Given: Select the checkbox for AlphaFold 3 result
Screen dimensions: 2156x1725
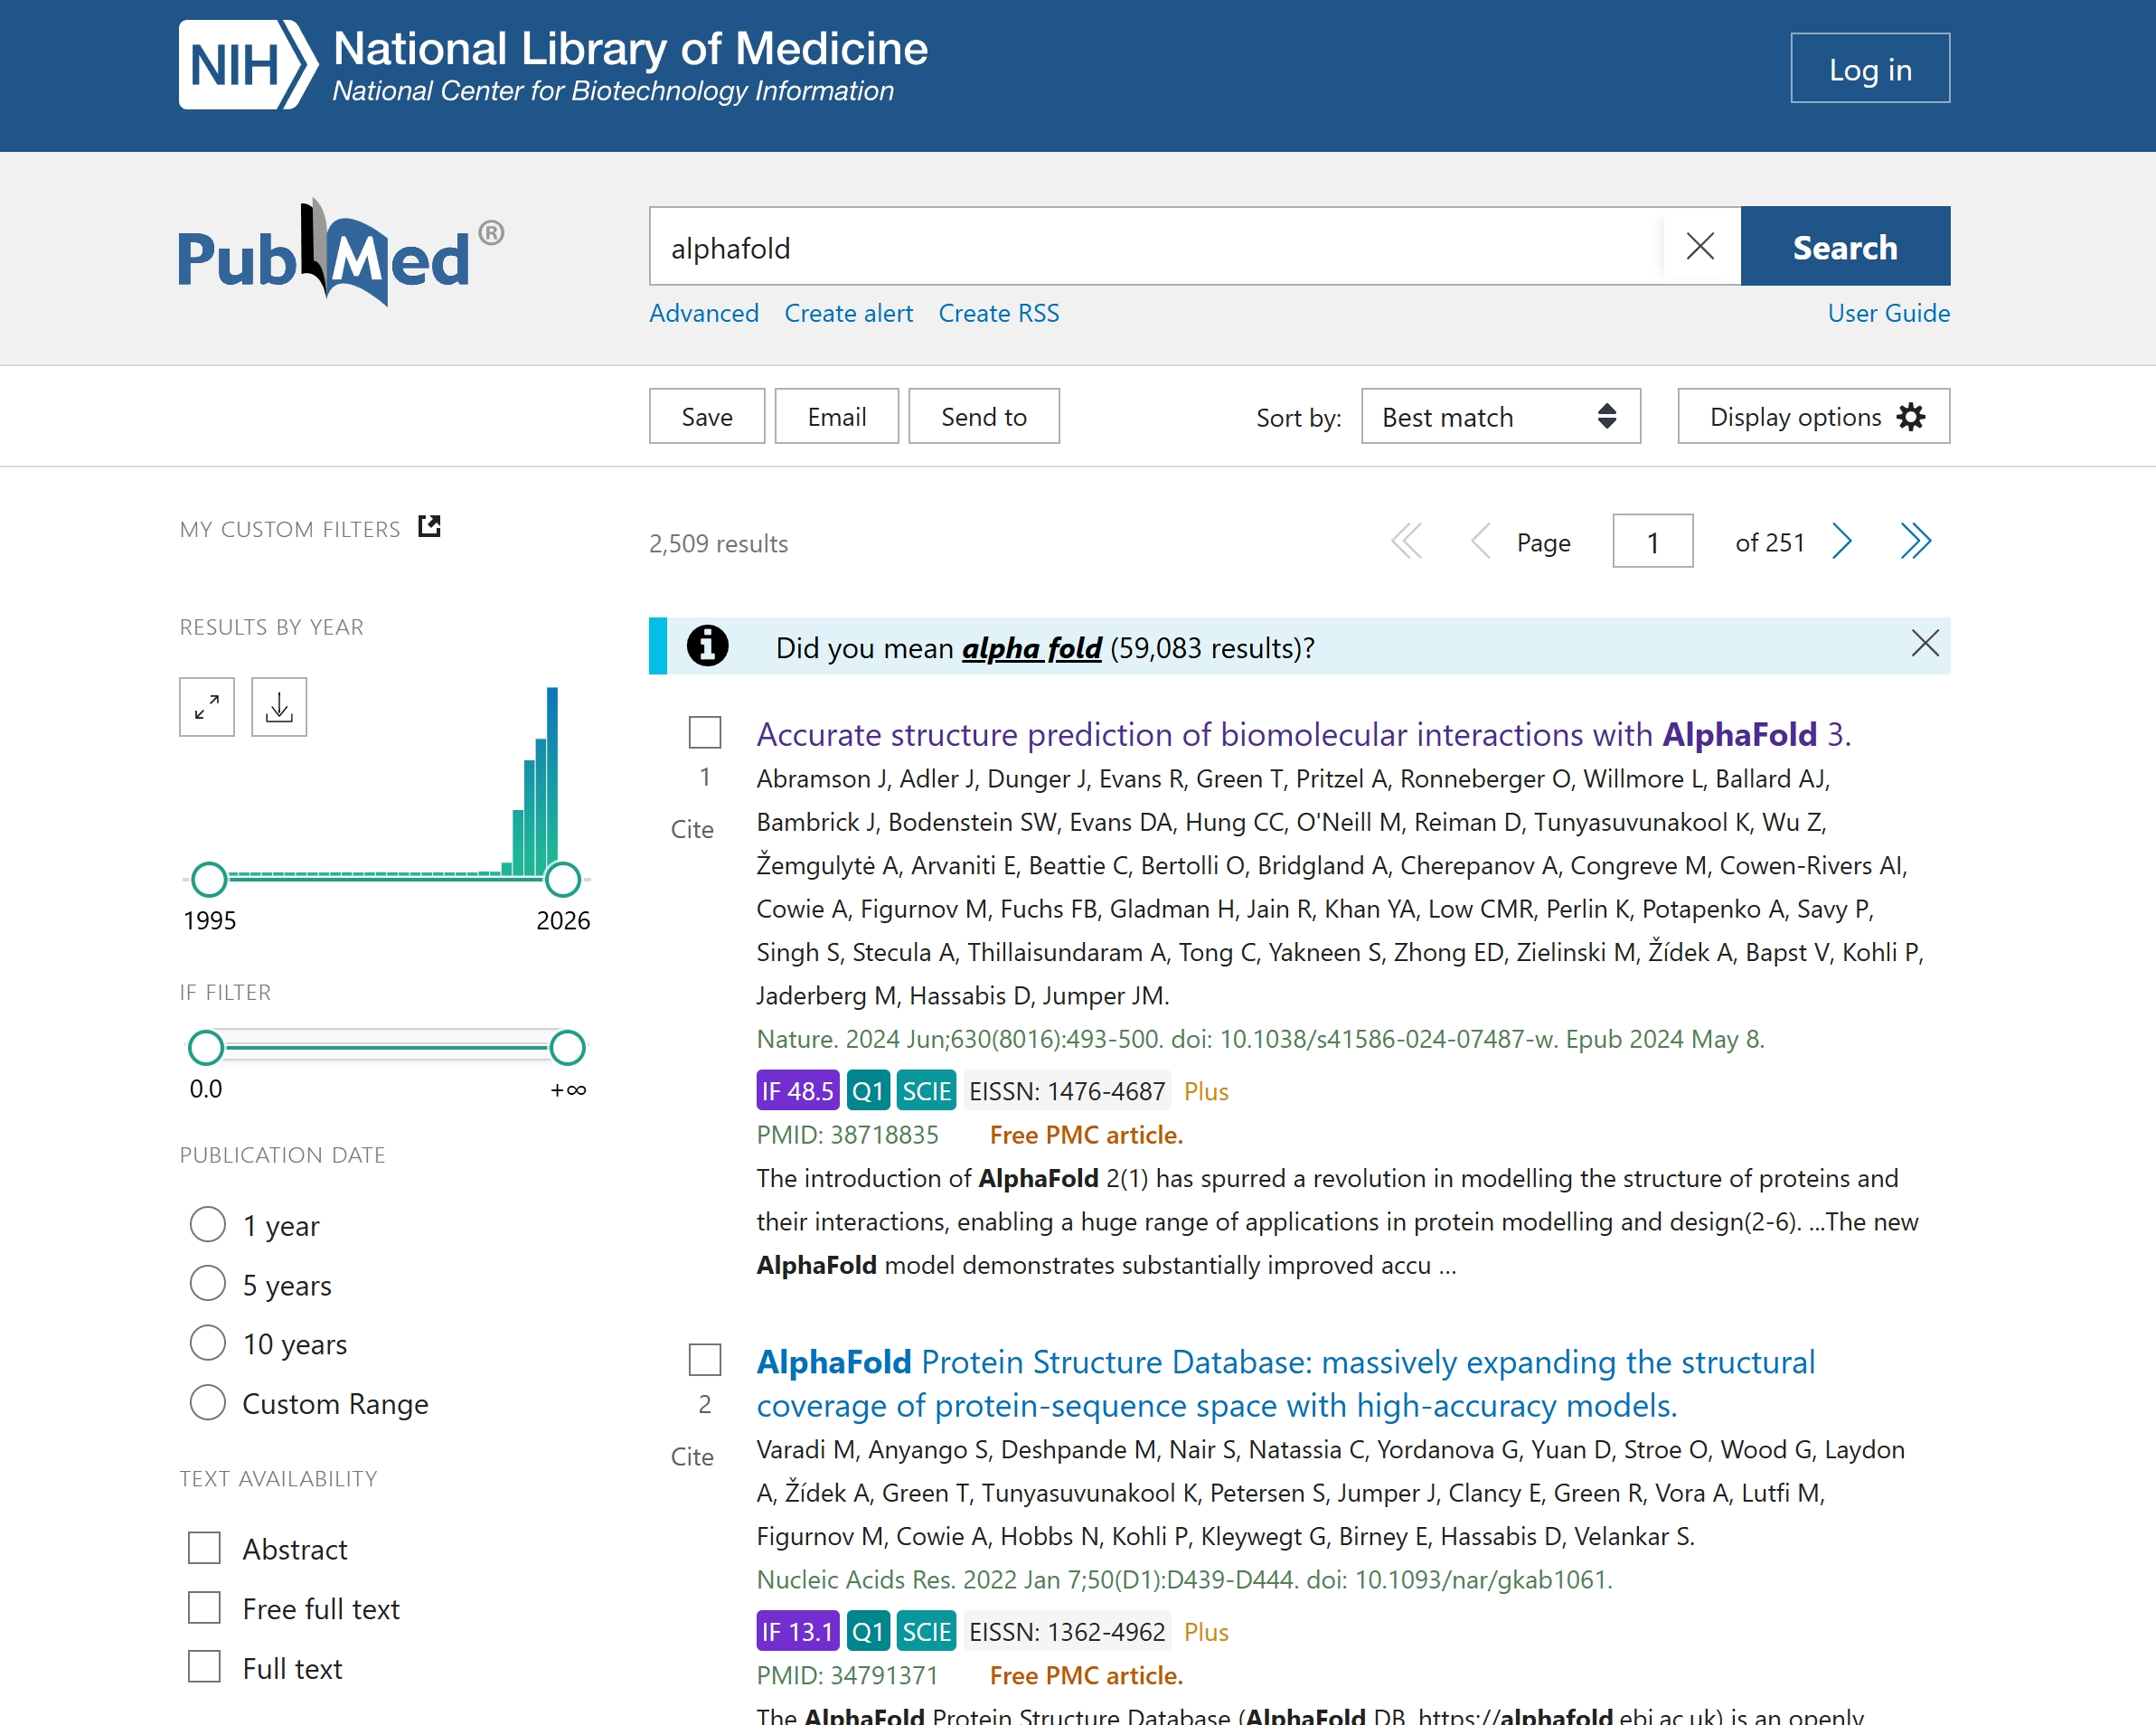Looking at the screenshot, I should click(x=705, y=732).
